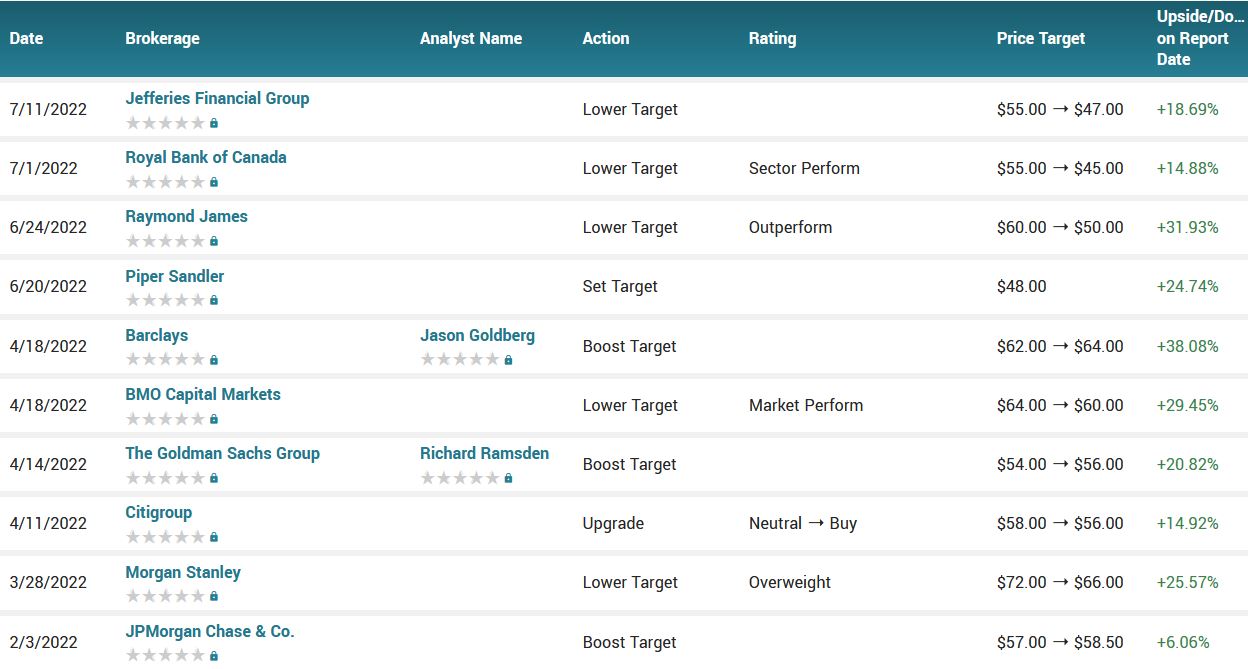
Task: Open analyst Jason Goldberg profile link
Action: click(477, 335)
